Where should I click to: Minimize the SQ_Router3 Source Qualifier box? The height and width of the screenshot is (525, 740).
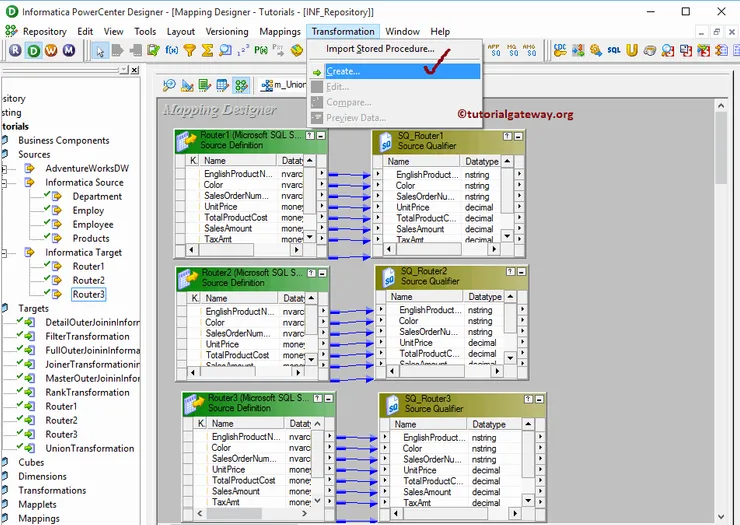pos(539,400)
